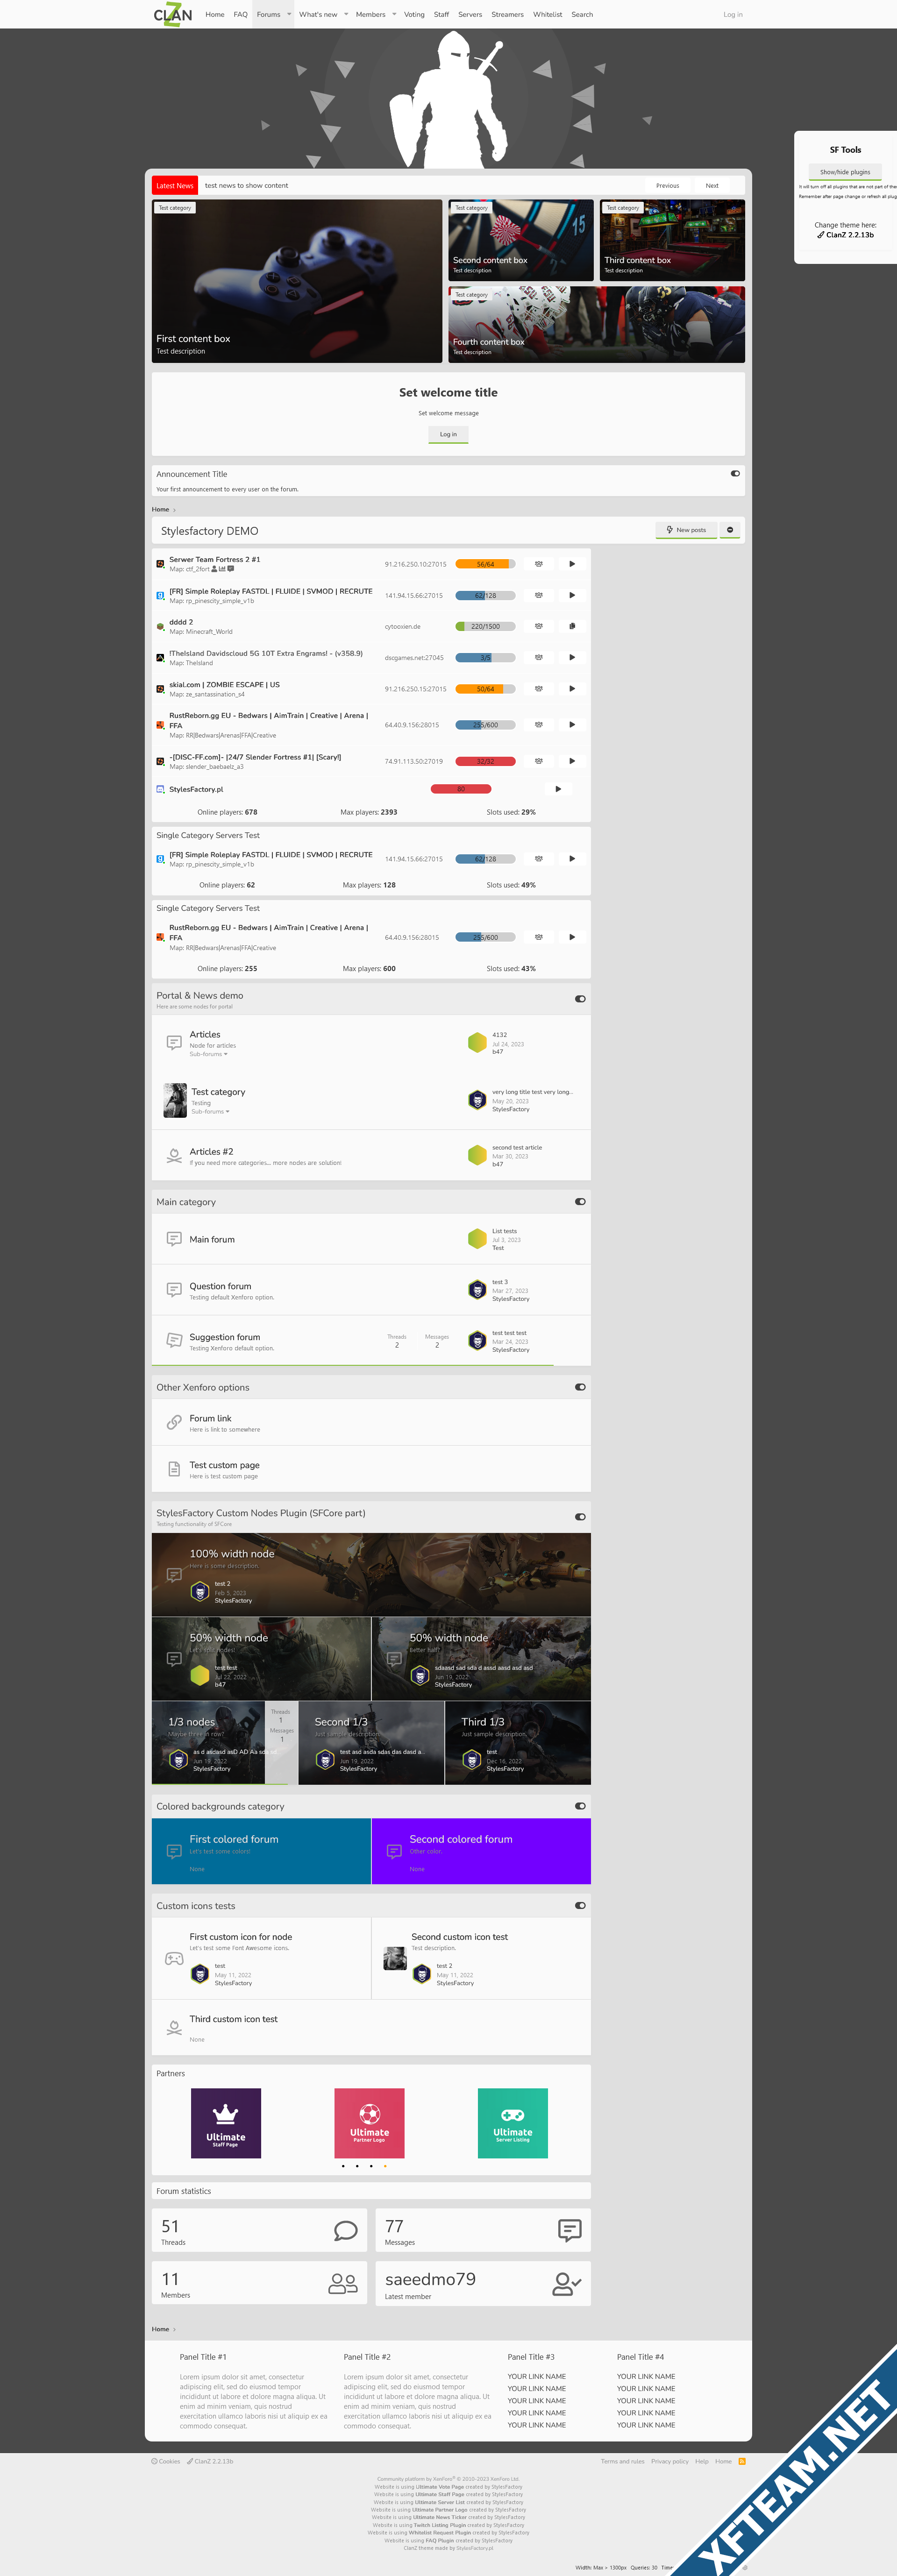Open the Voting menu item
The height and width of the screenshot is (2576, 897).
(414, 14)
